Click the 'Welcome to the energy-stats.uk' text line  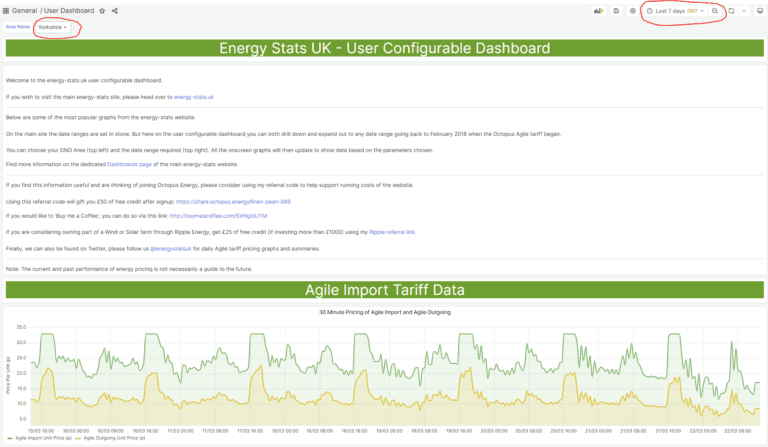pos(84,80)
